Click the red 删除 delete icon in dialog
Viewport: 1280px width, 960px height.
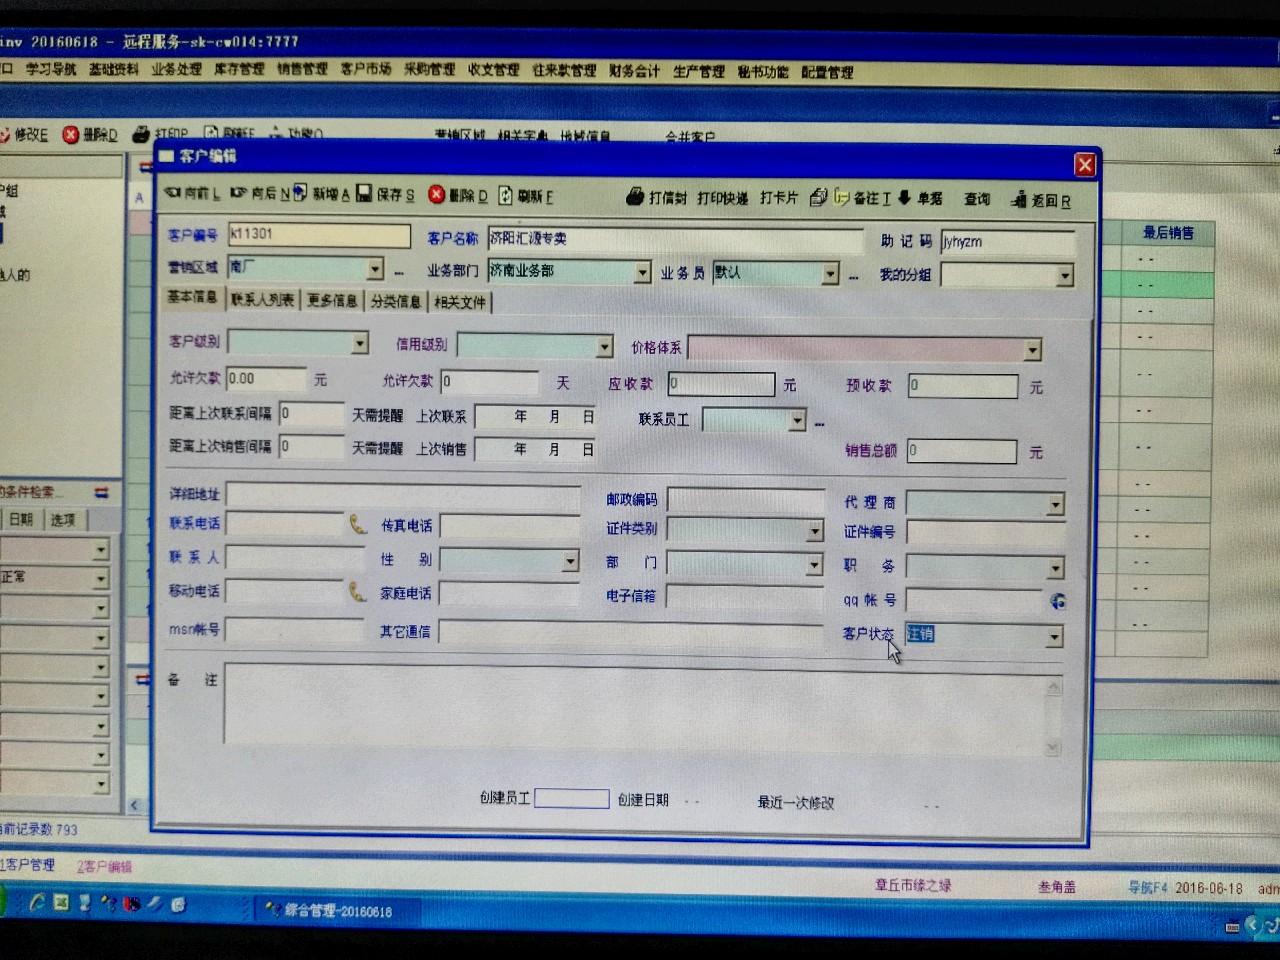pyautogui.click(x=437, y=195)
